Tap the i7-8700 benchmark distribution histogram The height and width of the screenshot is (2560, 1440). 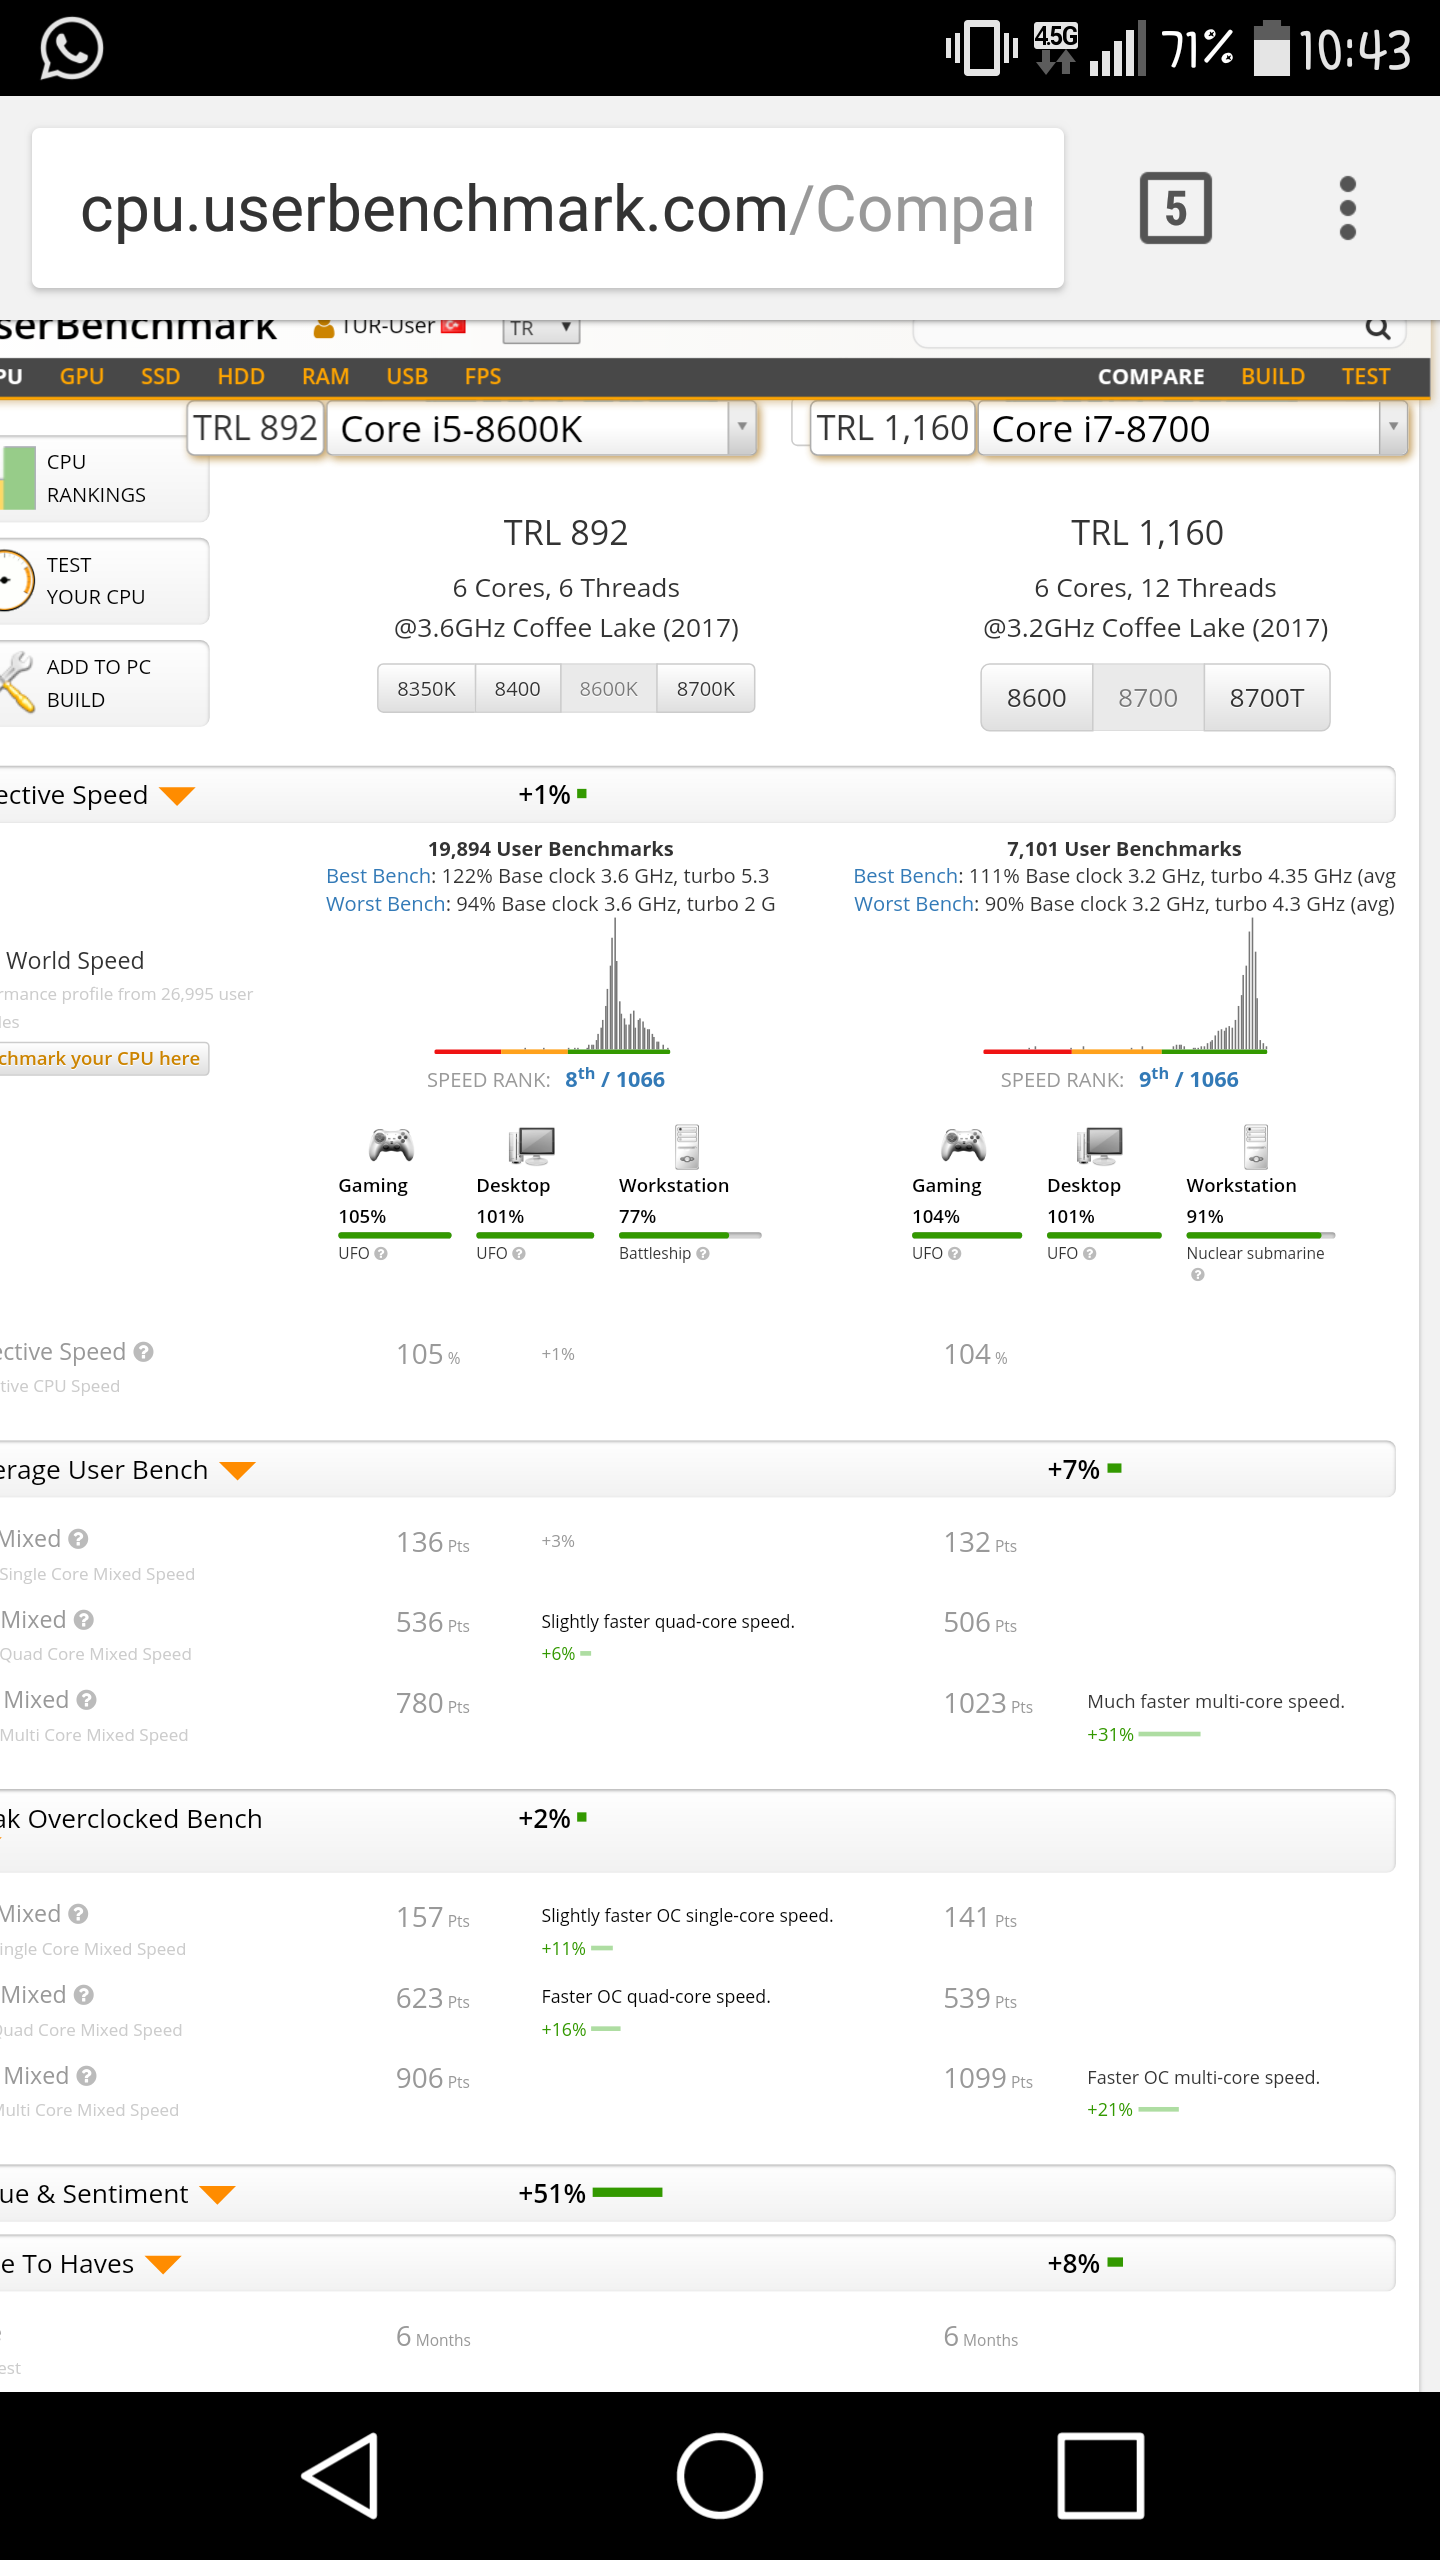point(1125,987)
